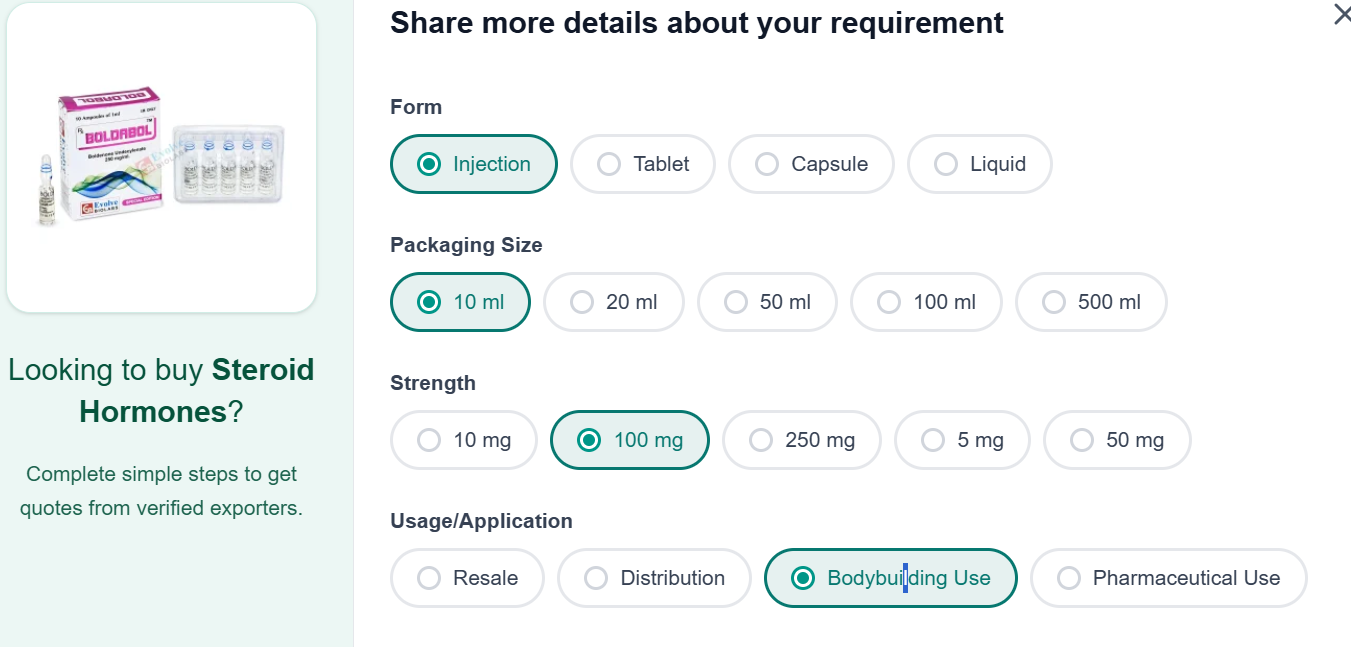Select 20 ml packaging size
Screen dimensions: 1351x647
(x=614, y=302)
